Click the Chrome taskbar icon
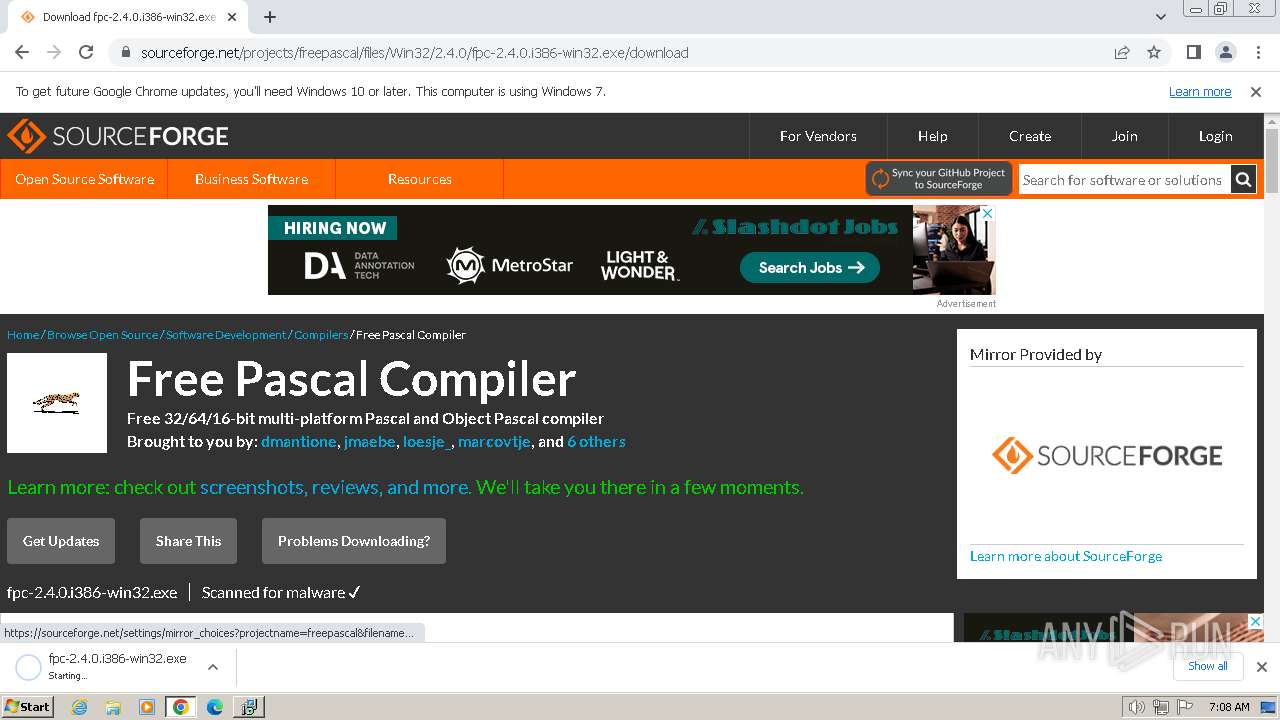The image size is (1280, 720). point(181,707)
